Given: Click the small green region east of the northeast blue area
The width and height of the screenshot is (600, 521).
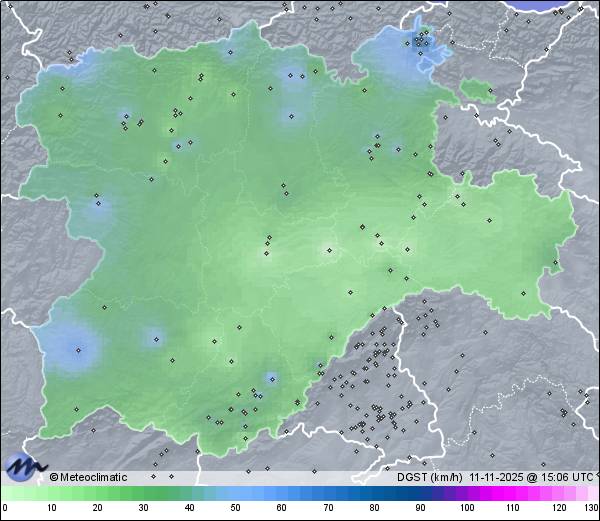Looking at the screenshot, I should click(478, 91).
